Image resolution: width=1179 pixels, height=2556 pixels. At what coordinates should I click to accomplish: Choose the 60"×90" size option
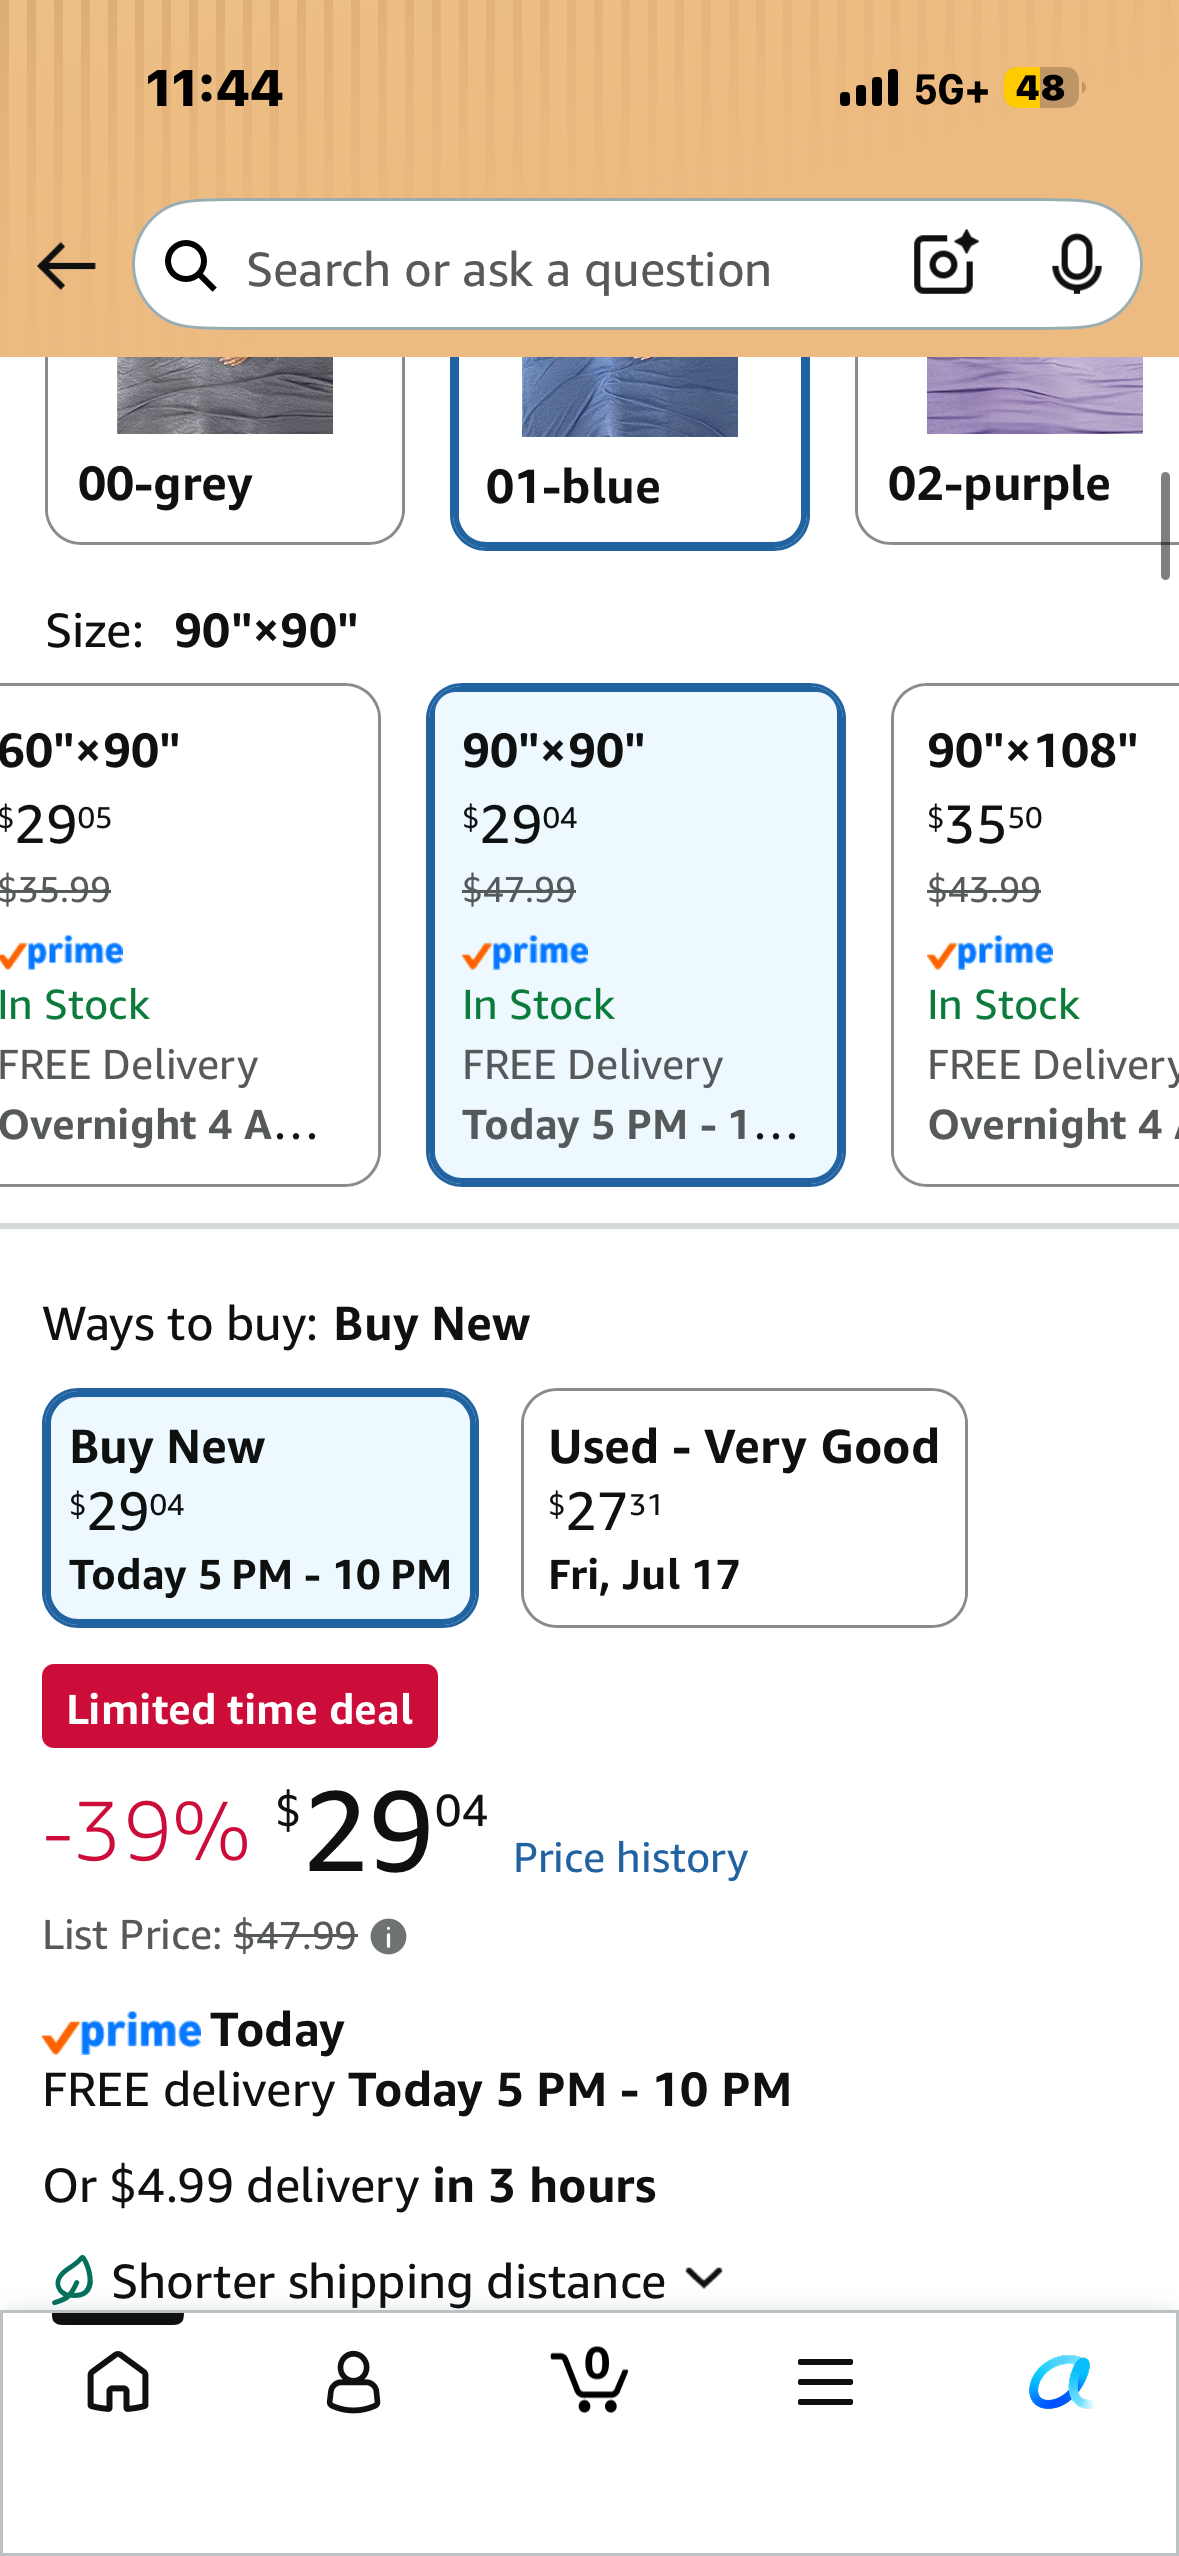point(188,935)
